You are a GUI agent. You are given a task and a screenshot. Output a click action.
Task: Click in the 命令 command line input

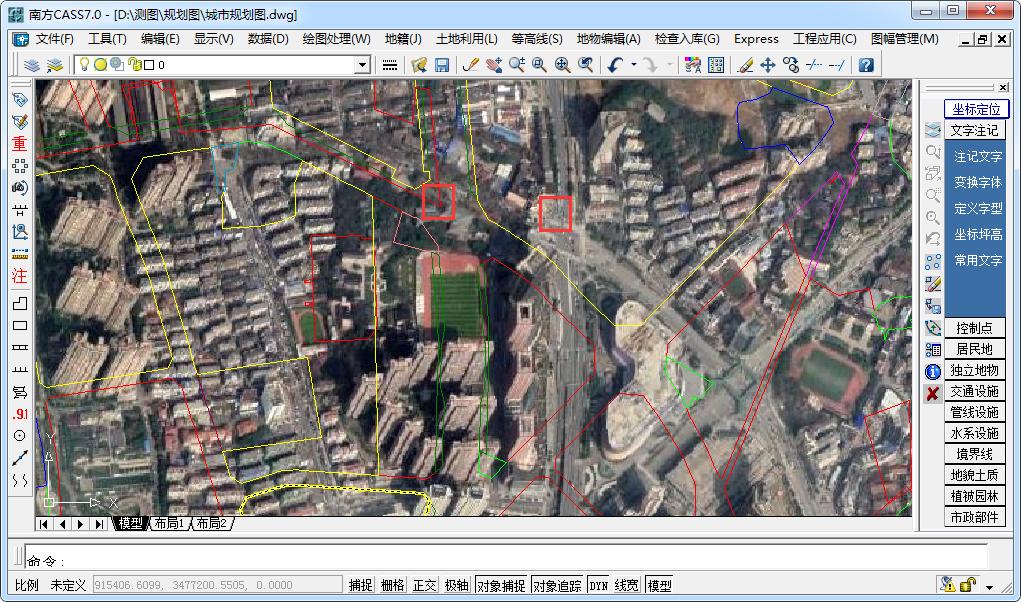[500, 558]
